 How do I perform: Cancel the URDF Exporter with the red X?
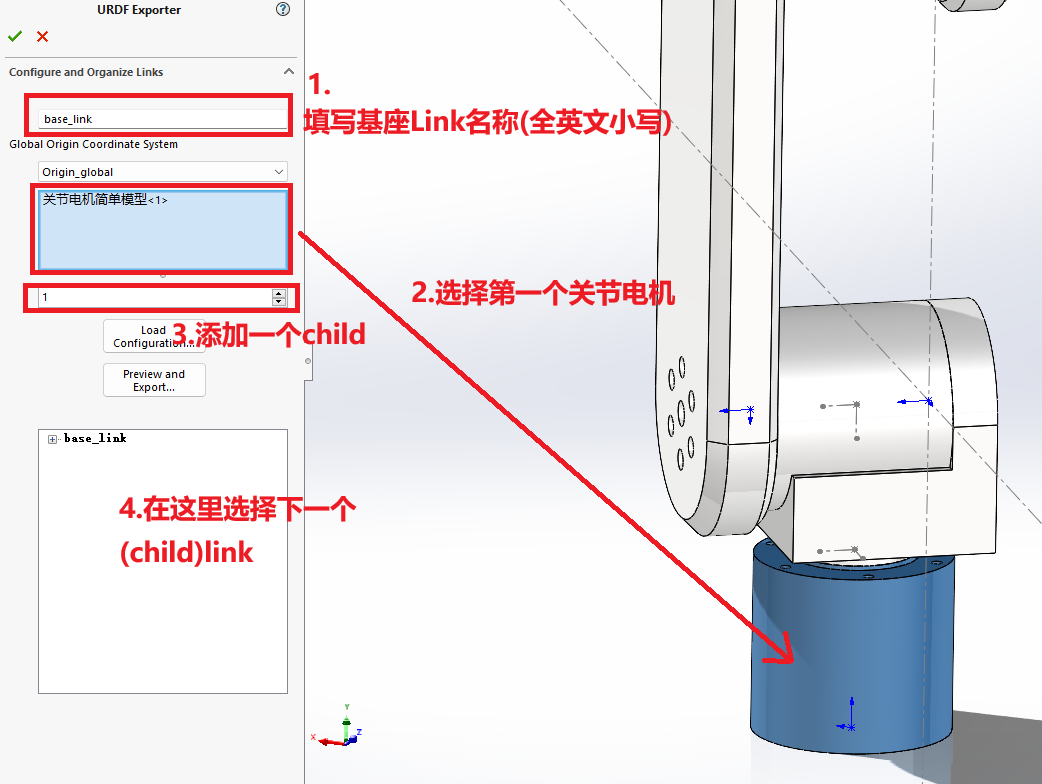click(41, 36)
